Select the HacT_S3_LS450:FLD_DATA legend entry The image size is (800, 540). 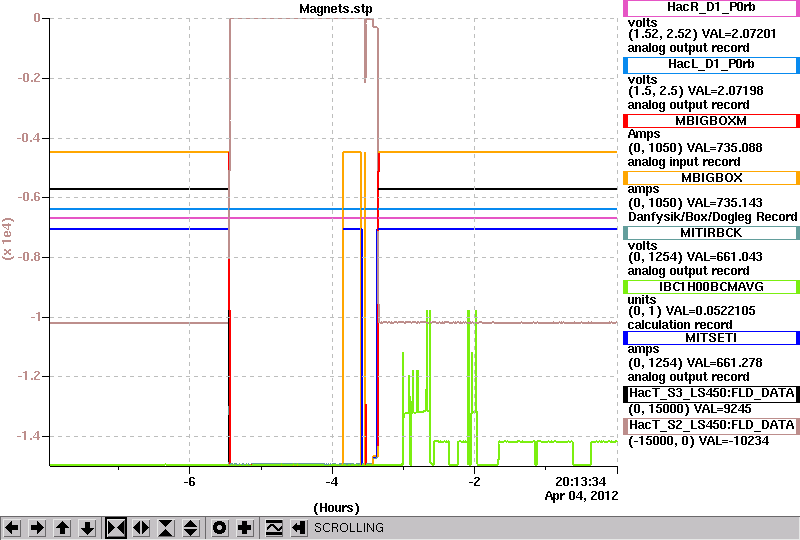tap(711, 394)
